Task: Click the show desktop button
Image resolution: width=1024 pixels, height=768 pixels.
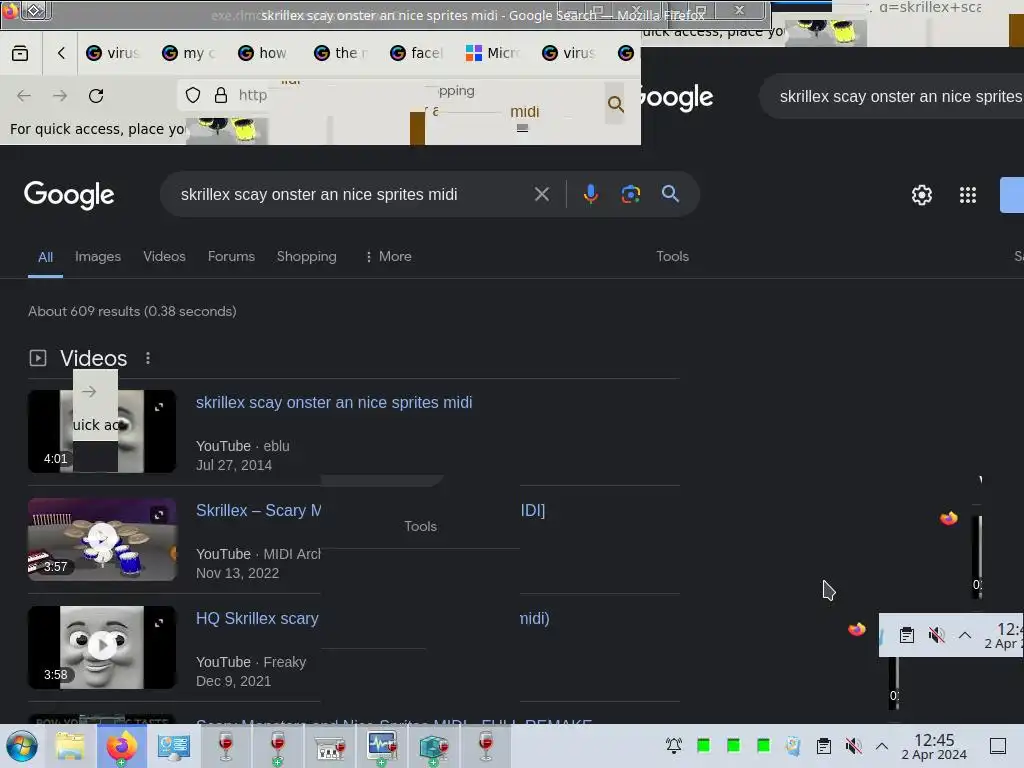Action: [x=998, y=745]
